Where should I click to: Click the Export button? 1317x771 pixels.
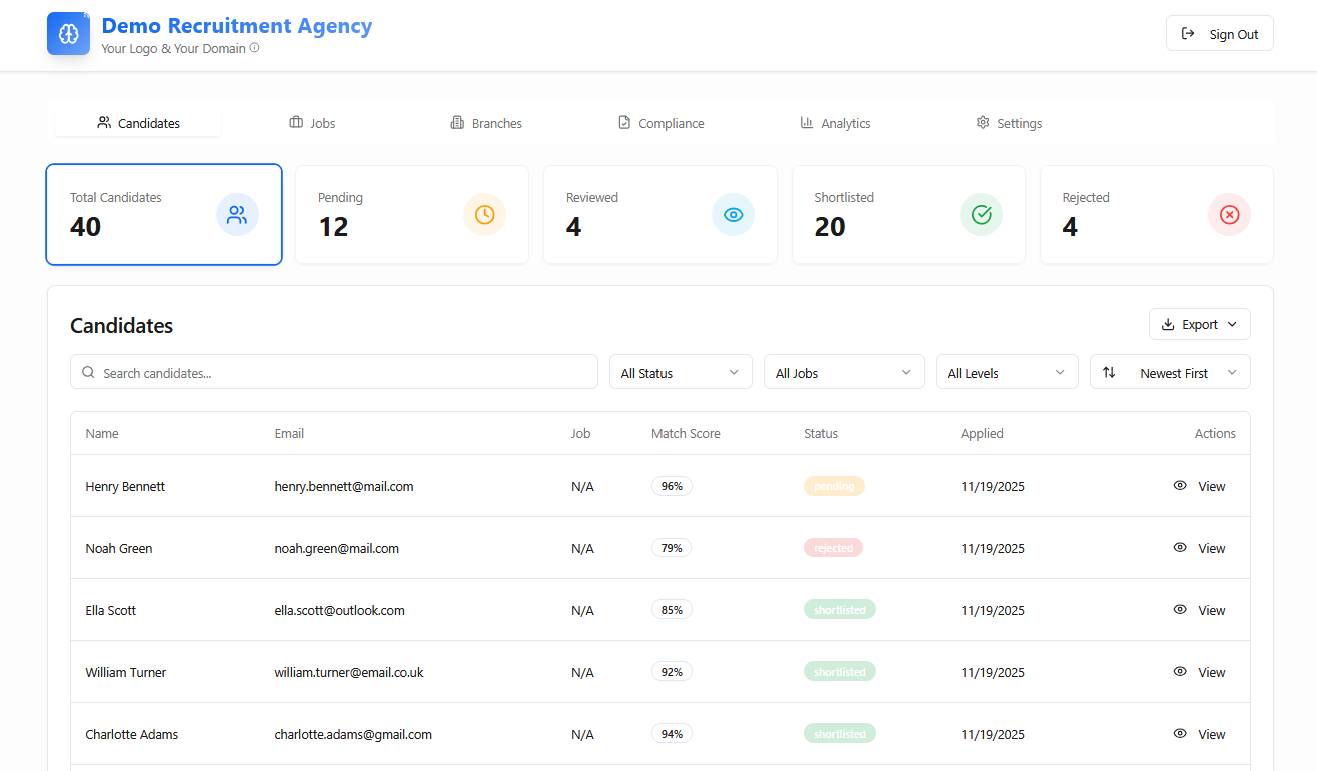(x=1199, y=324)
